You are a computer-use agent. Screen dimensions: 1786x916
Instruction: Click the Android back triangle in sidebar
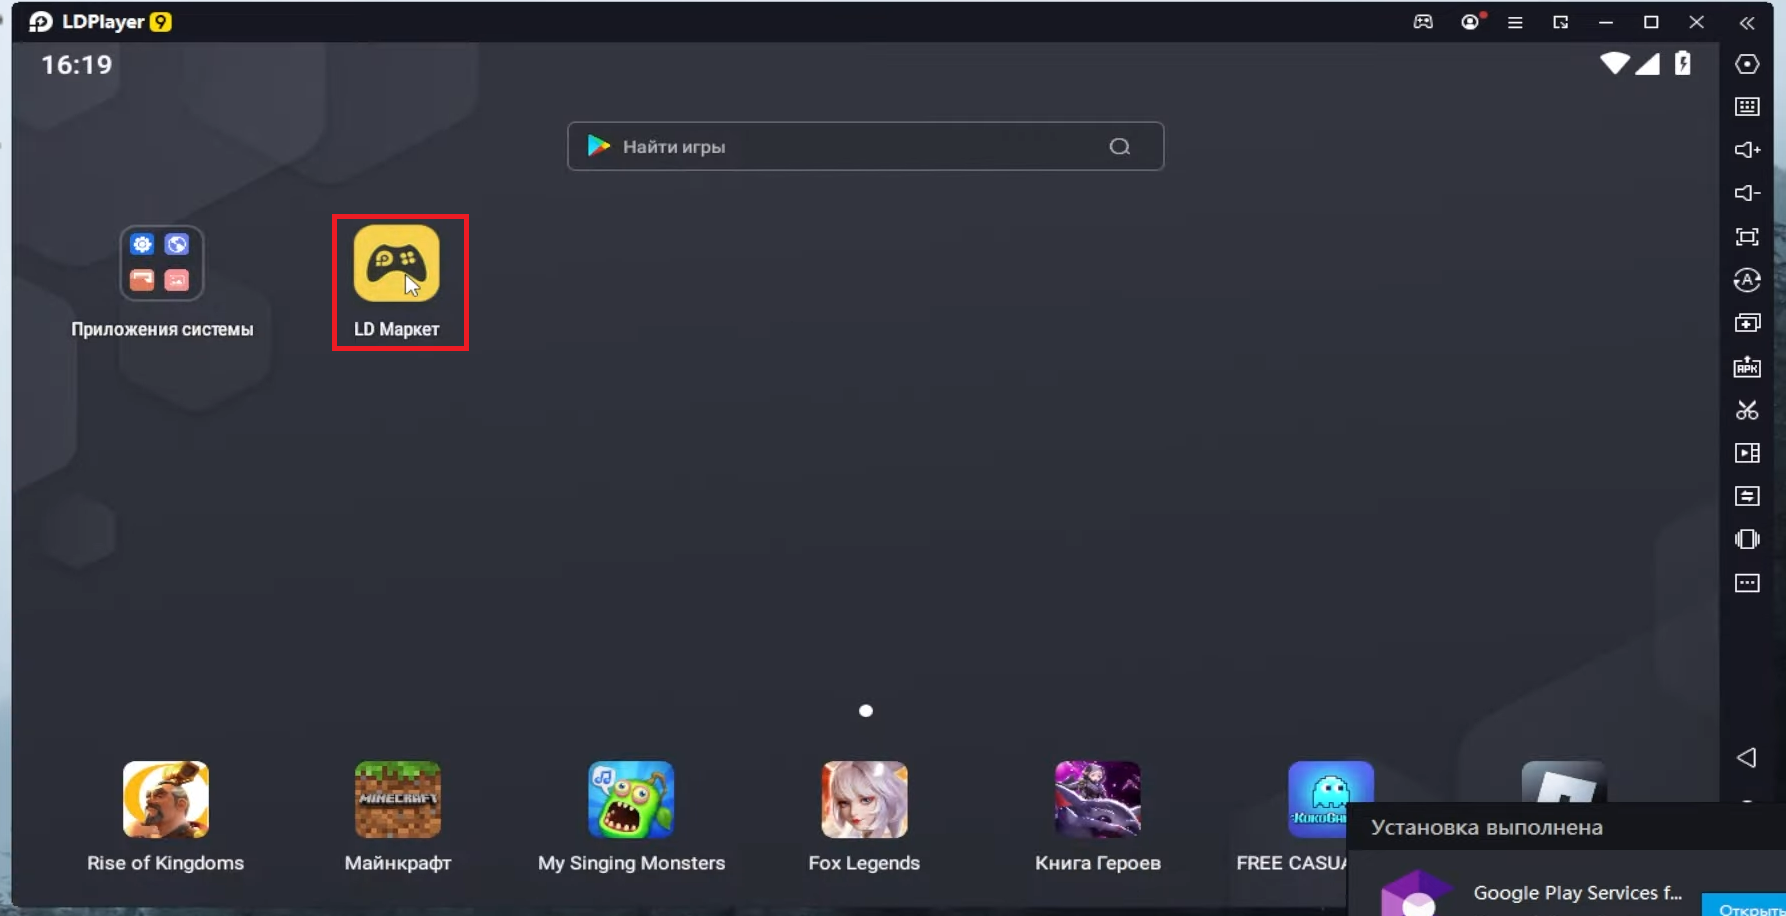pyautogui.click(x=1746, y=758)
